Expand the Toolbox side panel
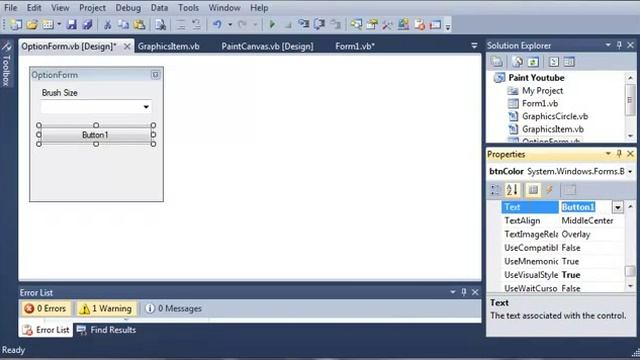The image size is (640, 360). (x=6, y=64)
